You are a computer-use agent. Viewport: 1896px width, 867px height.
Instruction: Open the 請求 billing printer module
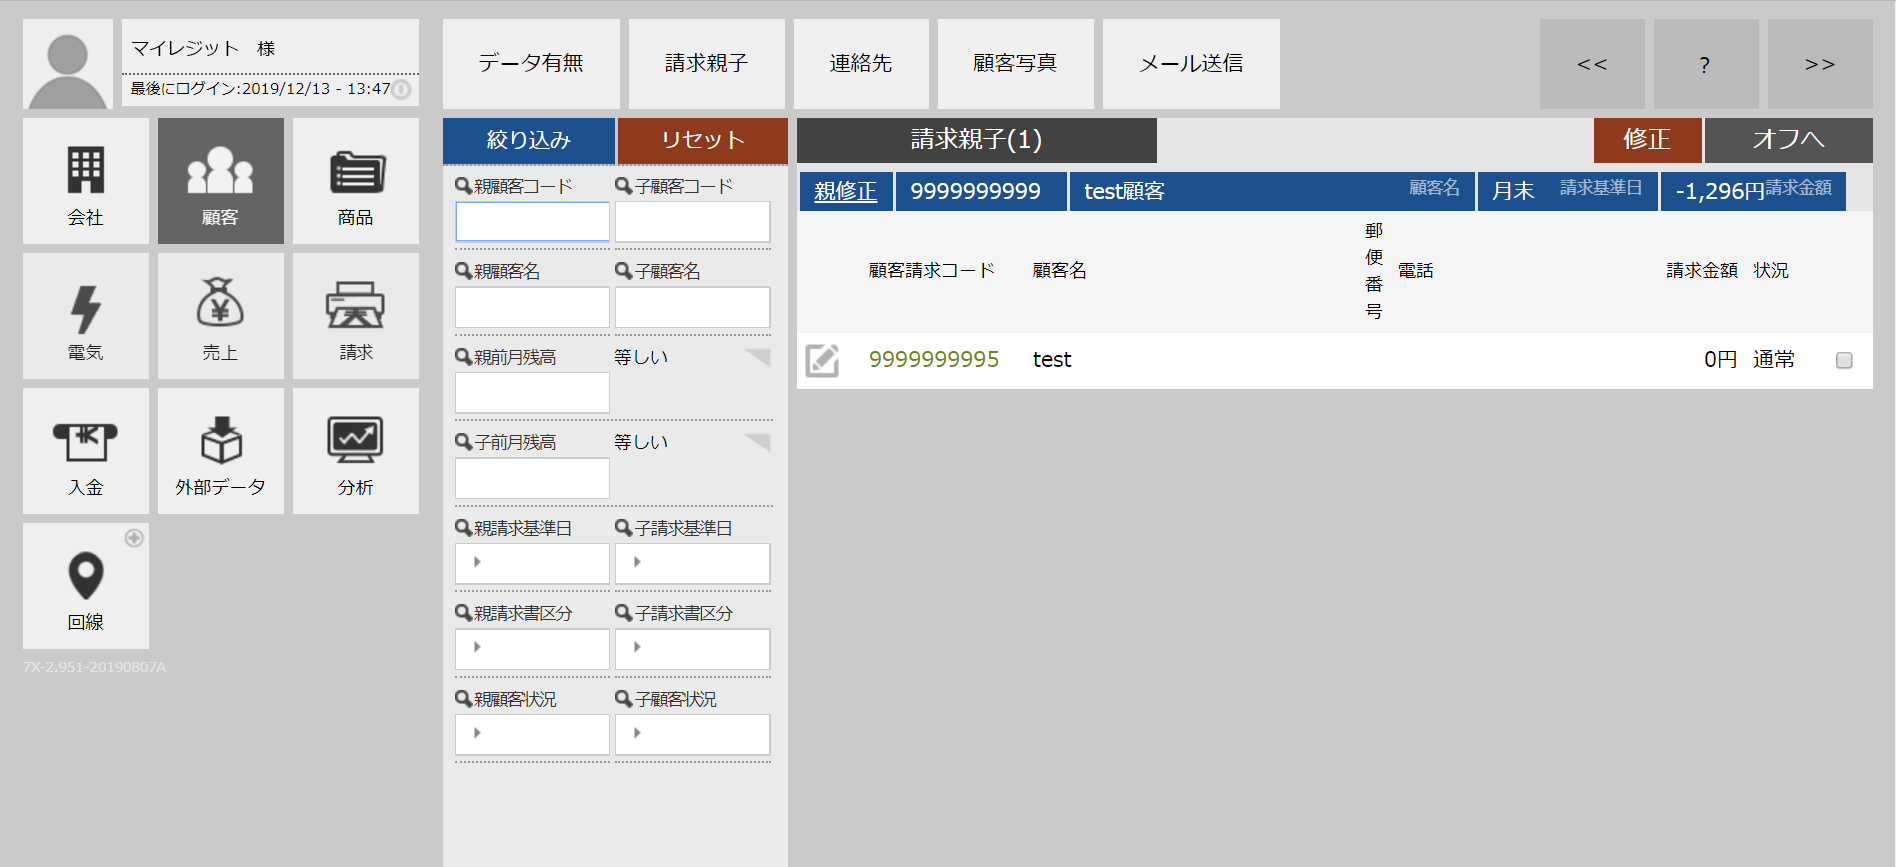point(356,316)
